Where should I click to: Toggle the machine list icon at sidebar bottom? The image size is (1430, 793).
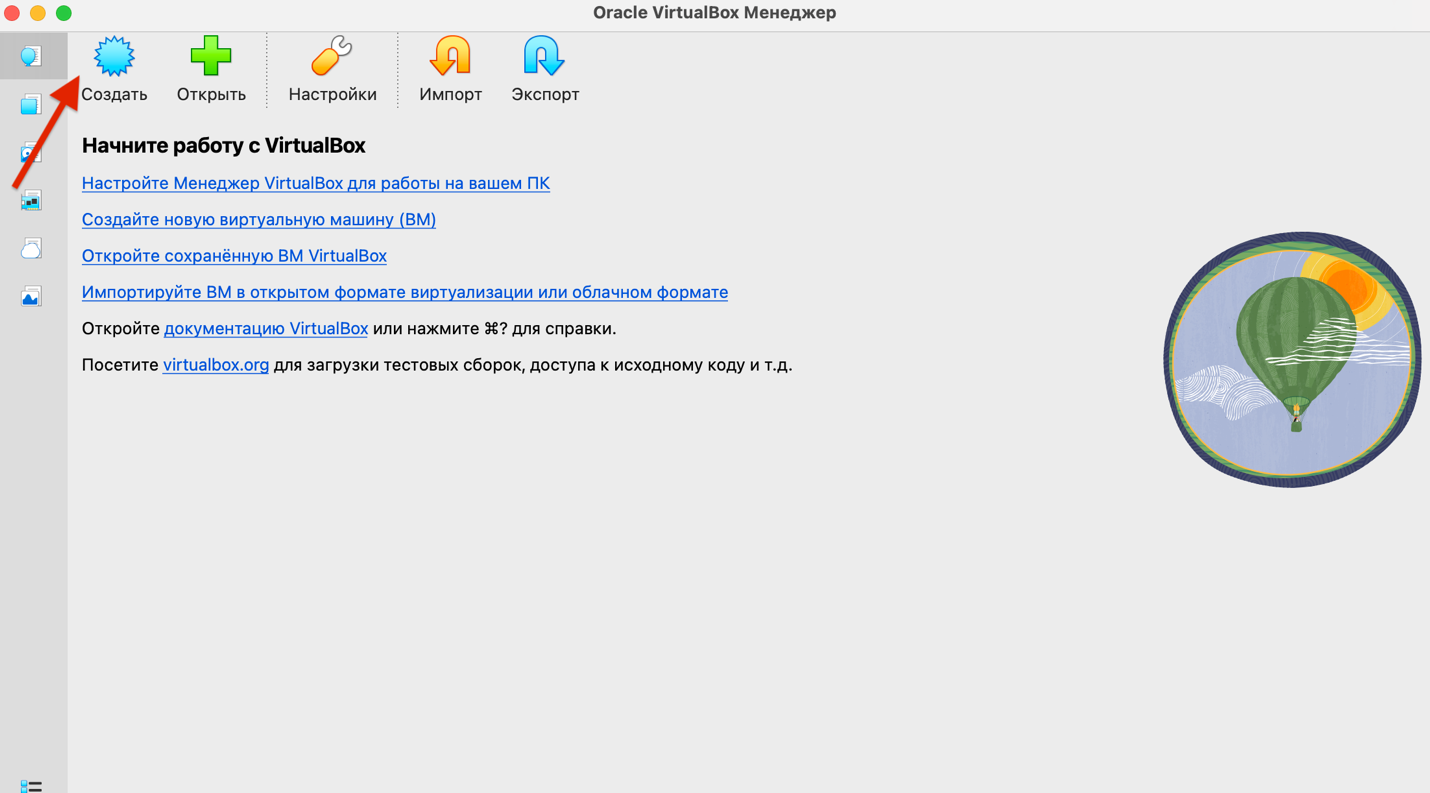tap(31, 786)
